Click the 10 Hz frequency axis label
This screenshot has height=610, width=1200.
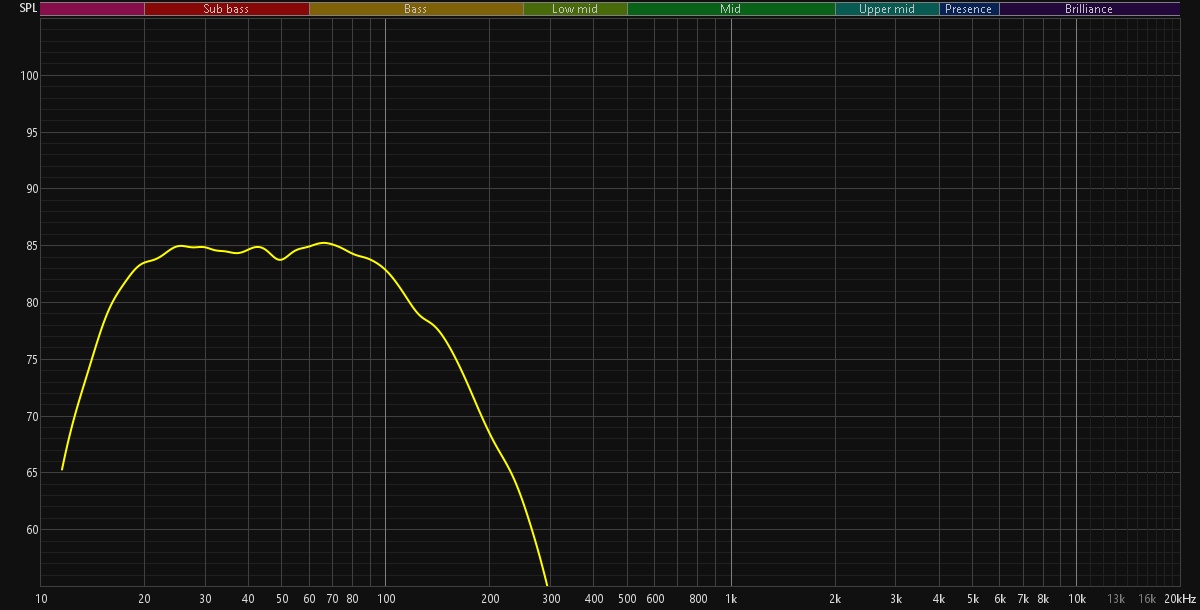[x=41, y=599]
